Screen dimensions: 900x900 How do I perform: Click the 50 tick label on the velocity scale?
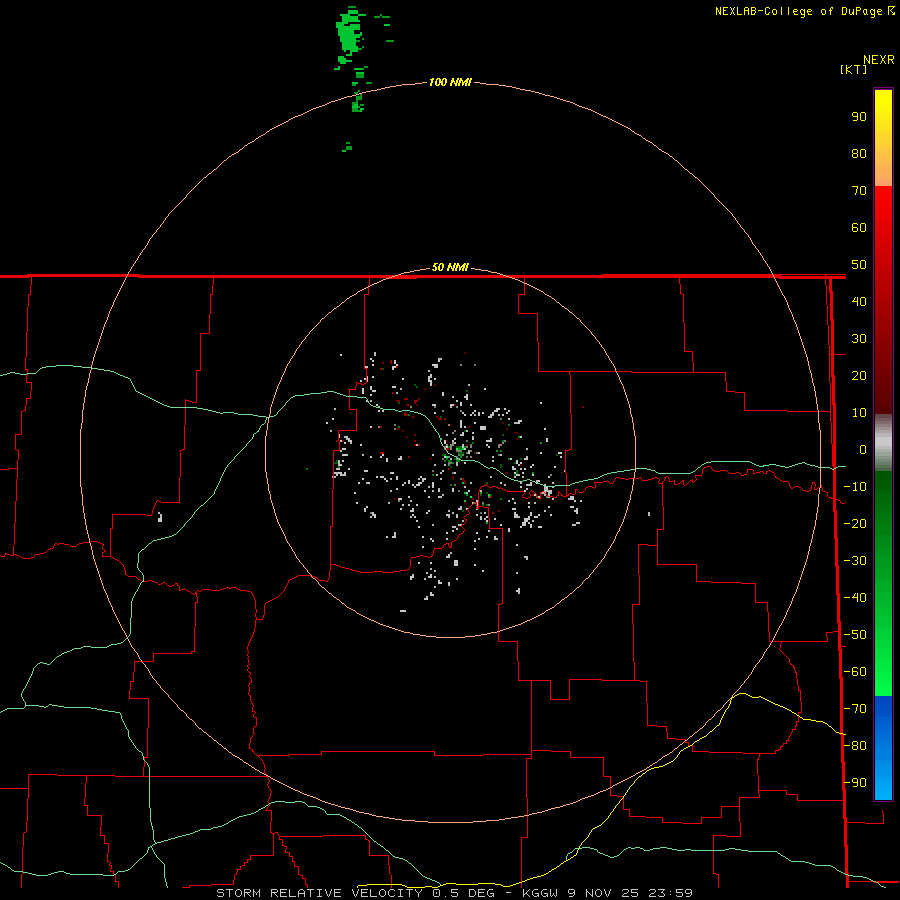coord(859,265)
